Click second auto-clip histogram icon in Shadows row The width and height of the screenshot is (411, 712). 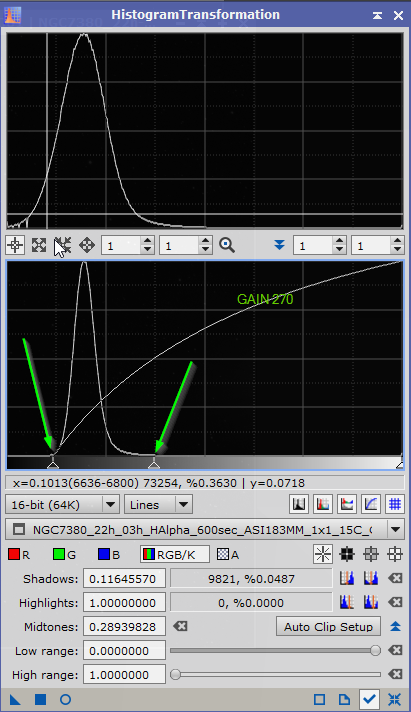tap(371, 578)
